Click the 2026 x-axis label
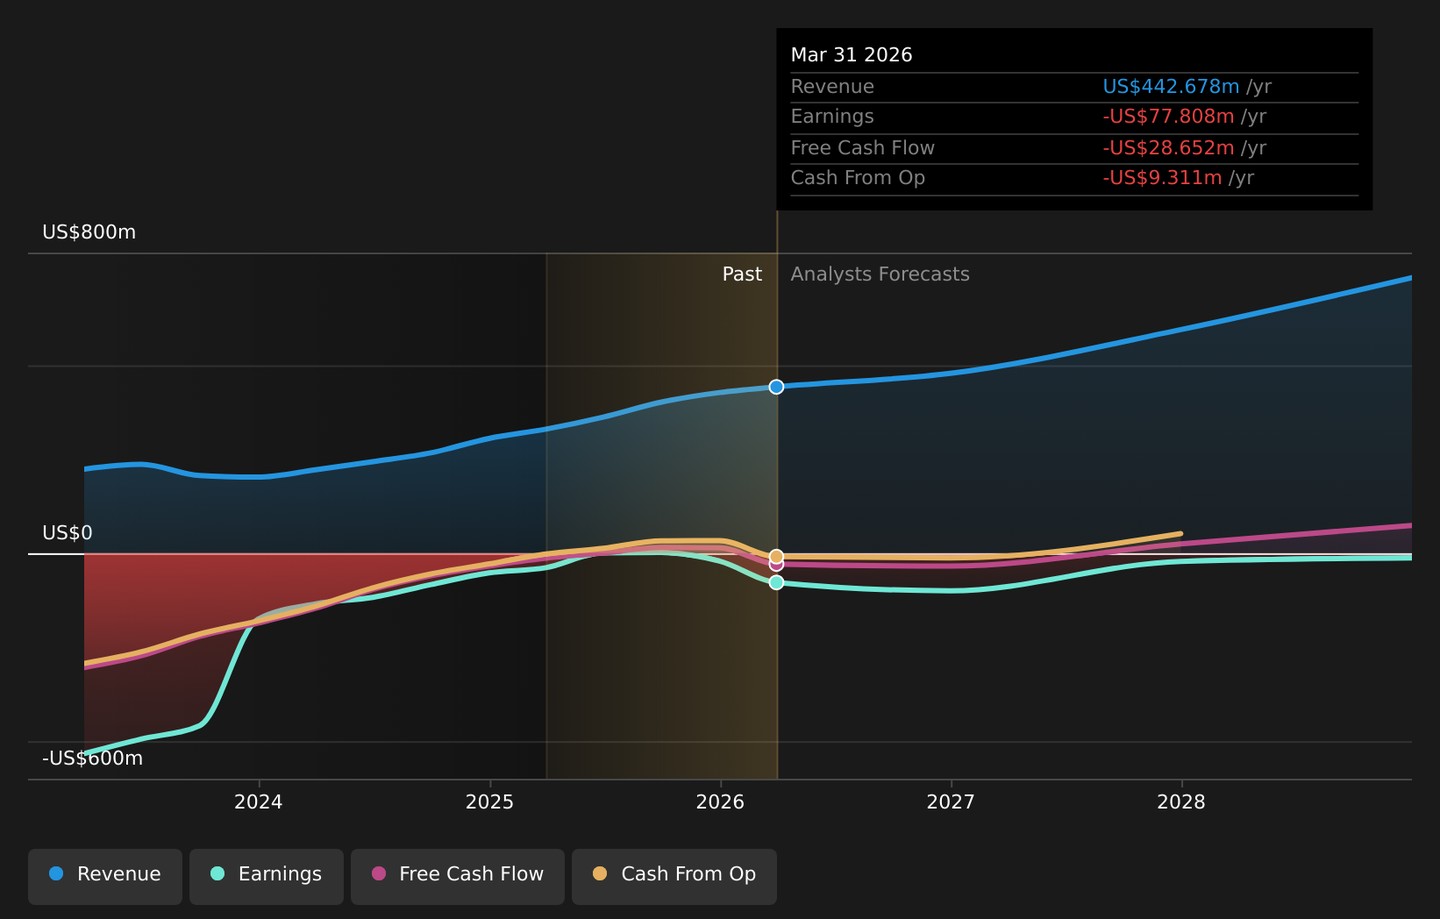Viewport: 1440px width, 919px height. click(x=720, y=802)
